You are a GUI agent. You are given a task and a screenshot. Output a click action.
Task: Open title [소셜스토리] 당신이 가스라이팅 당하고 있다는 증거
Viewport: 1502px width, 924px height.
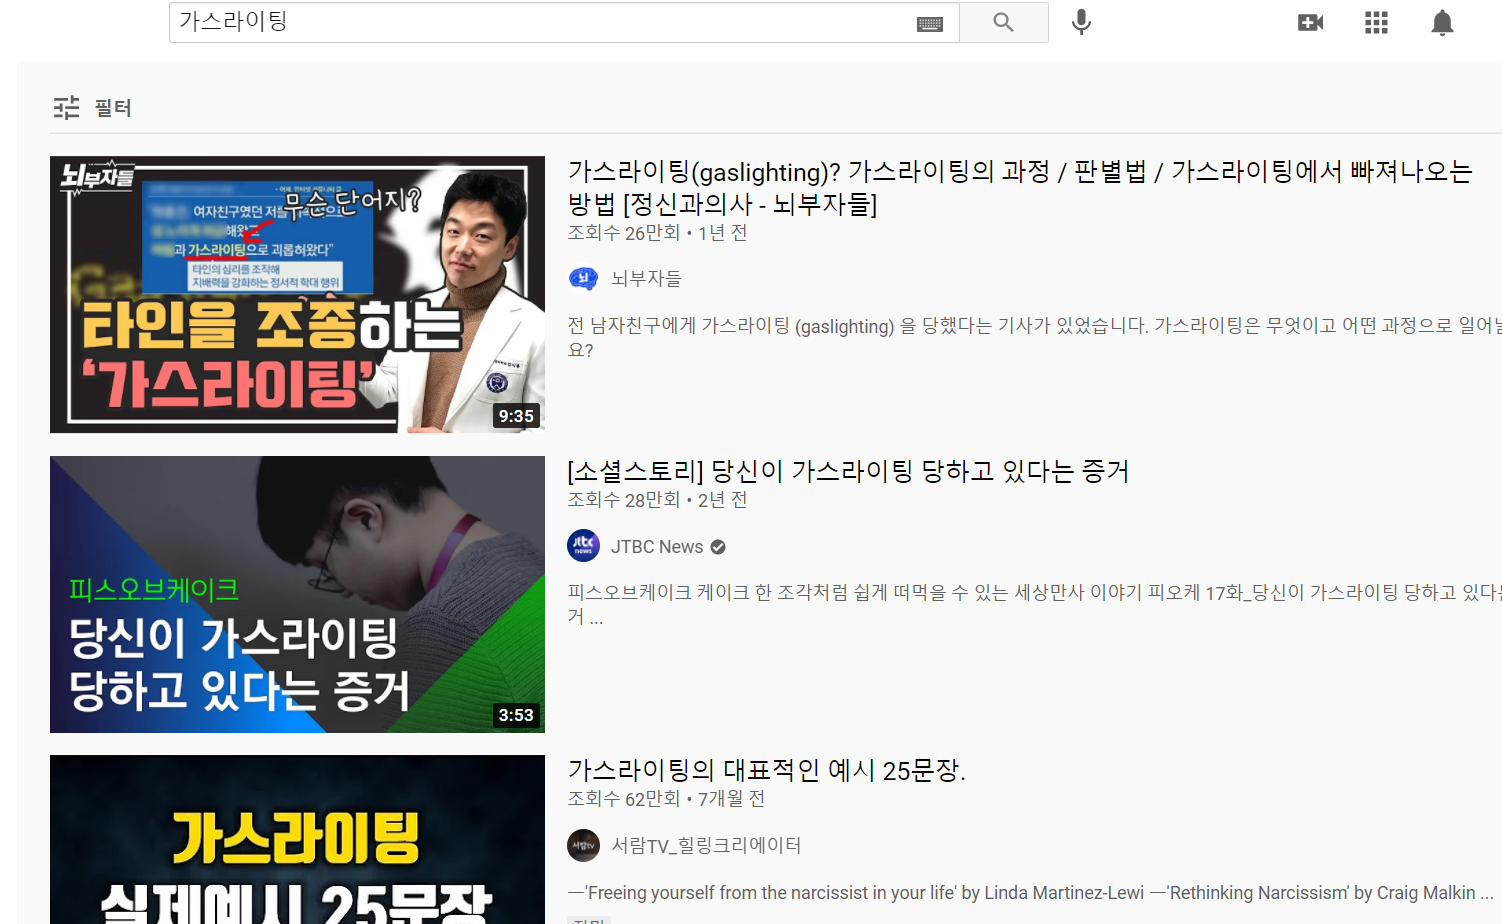click(848, 471)
